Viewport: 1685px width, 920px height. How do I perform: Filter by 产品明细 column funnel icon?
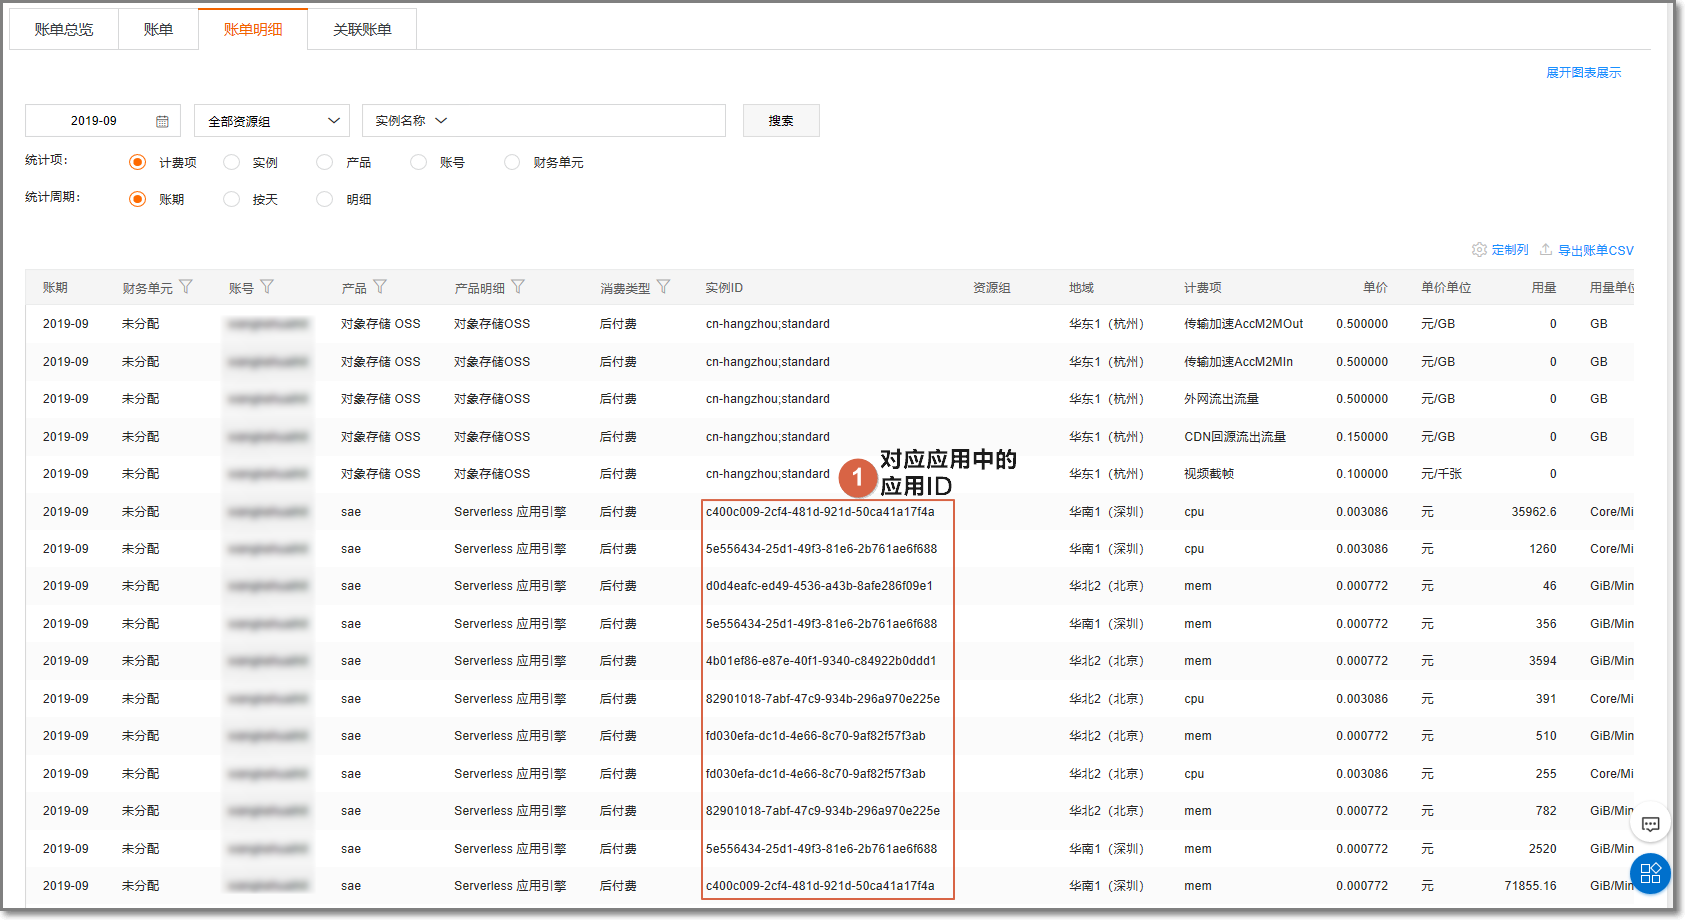pos(518,287)
